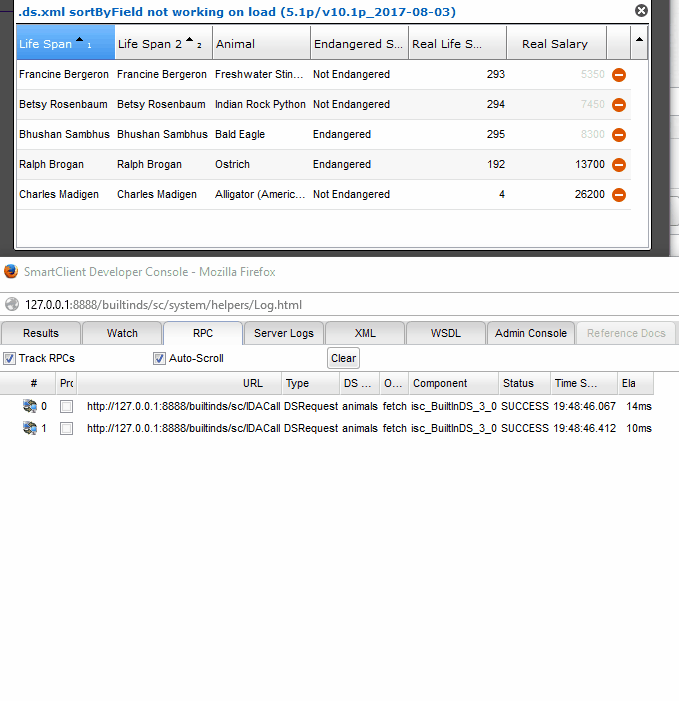Click RPC request icon for row 0
The height and width of the screenshot is (701, 679).
click(x=30, y=406)
